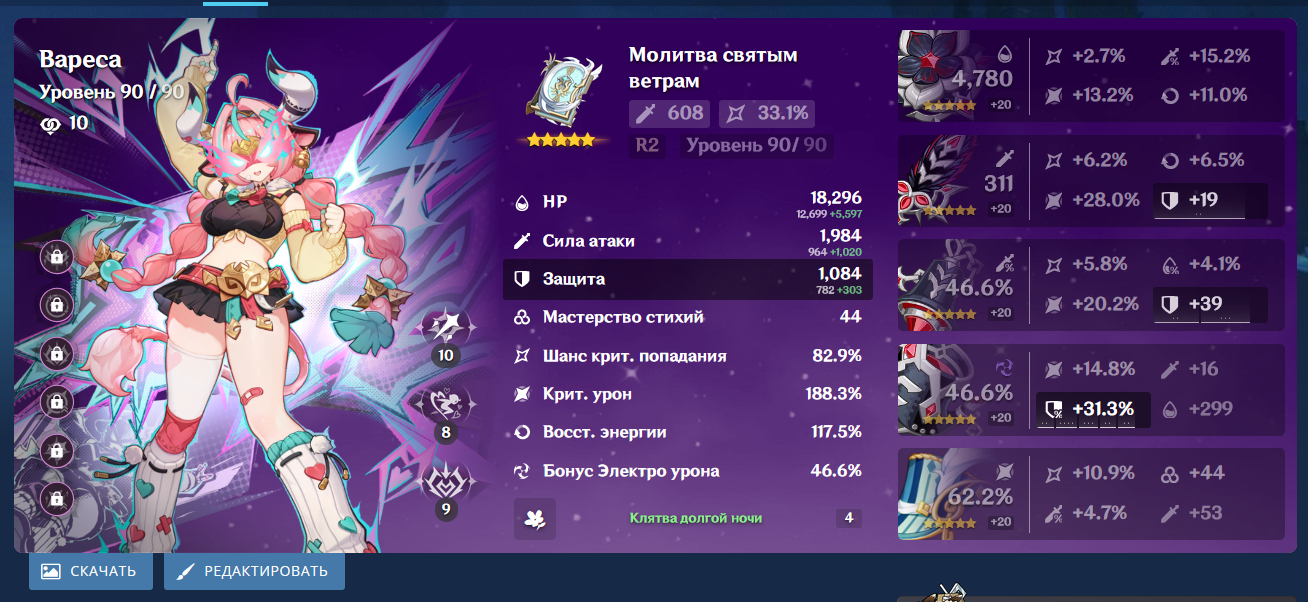Click the highlighted +31.3% defense substat
1308x602 pixels.
coord(1093,409)
